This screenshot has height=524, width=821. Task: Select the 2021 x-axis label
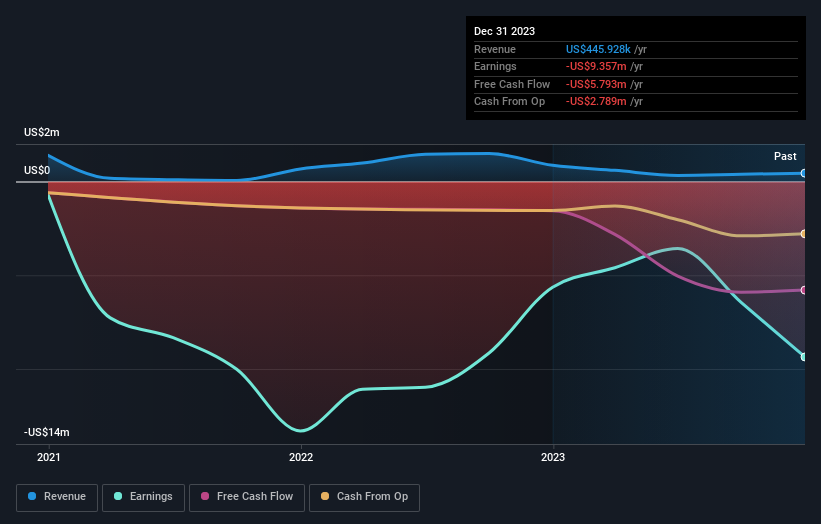(49, 458)
